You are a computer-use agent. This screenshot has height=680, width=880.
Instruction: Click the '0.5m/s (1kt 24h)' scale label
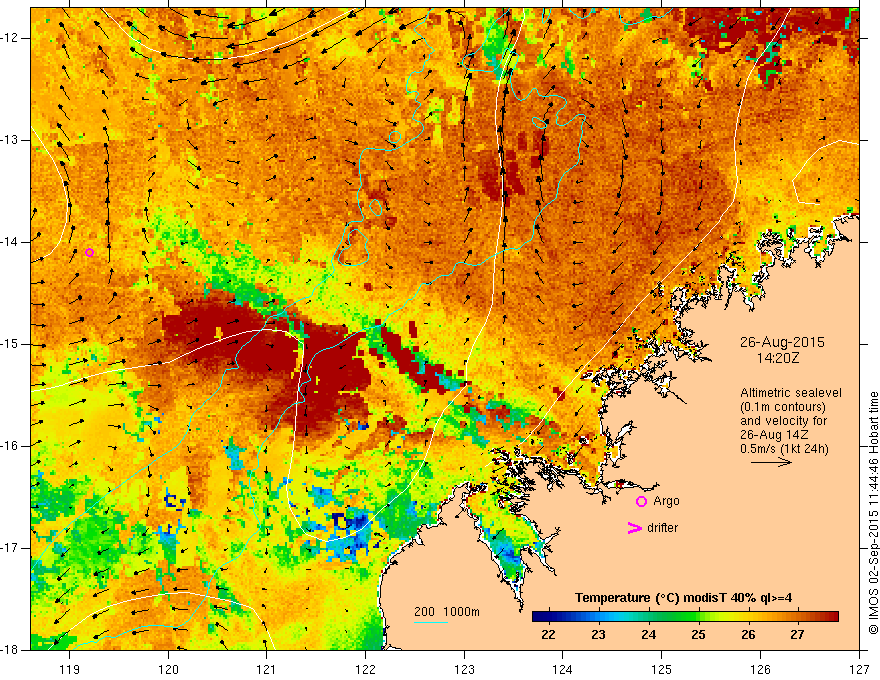click(x=785, y=449)
